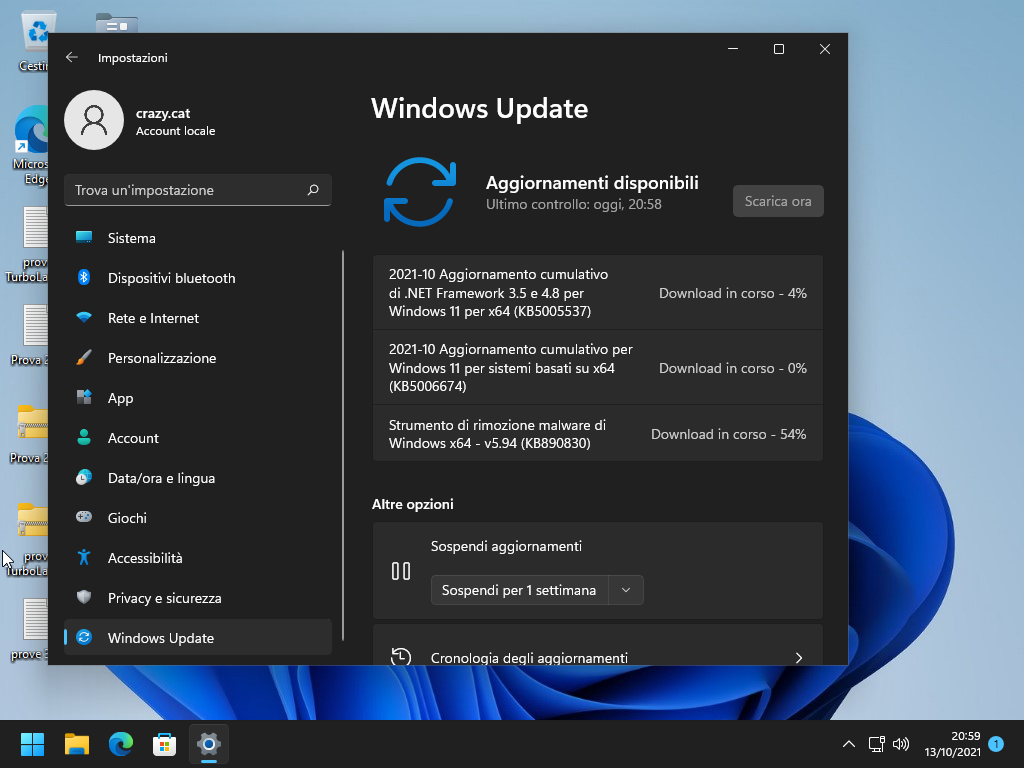This screenshot has width=1024, height=768.
Task: Select Privacy e sicurezza section
Action: pyautogui.click(x=198, y=598)
